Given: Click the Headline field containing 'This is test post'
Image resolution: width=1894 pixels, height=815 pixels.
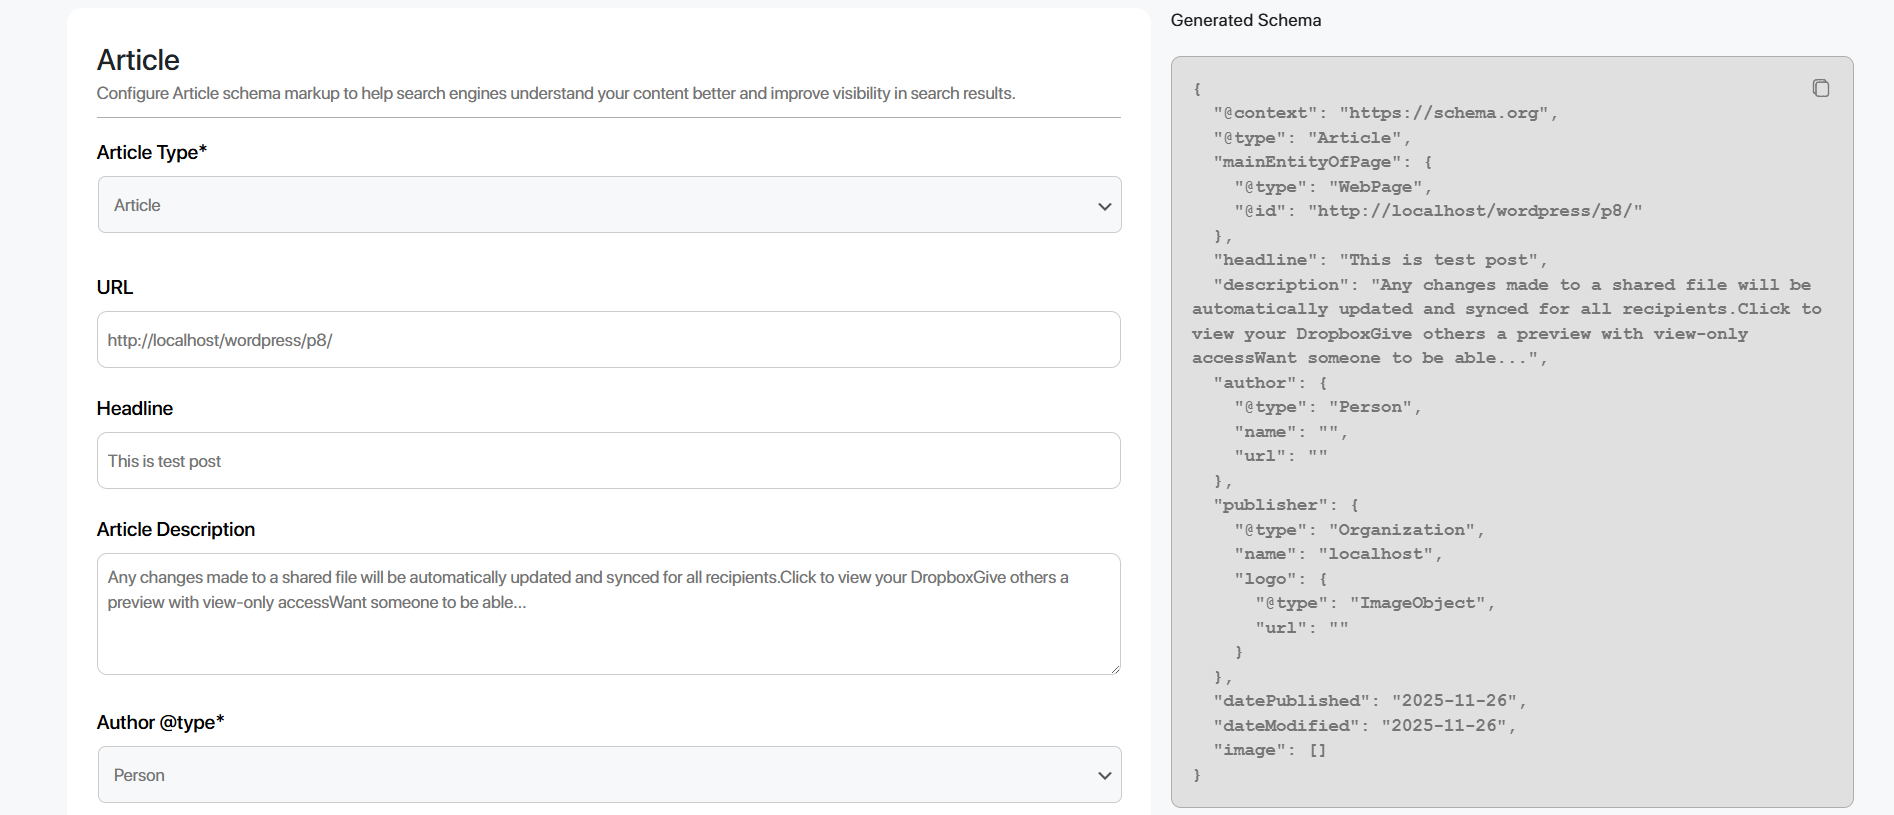Looking at the screenshot, I should click(609, 461).
